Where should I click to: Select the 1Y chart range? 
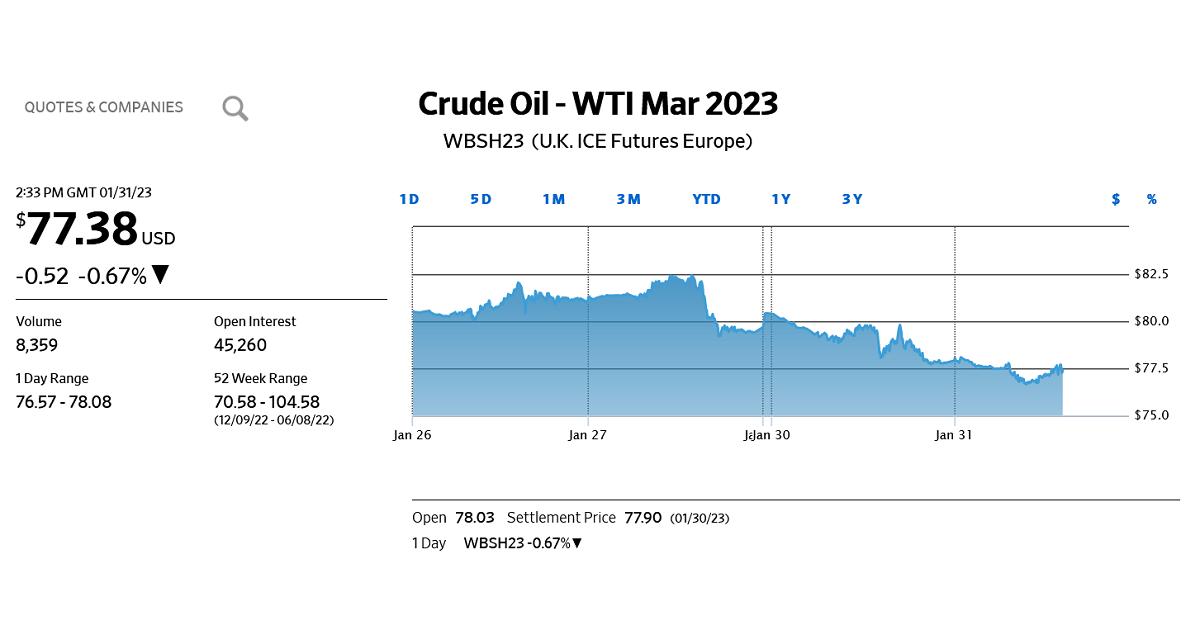tap(781, 199)
